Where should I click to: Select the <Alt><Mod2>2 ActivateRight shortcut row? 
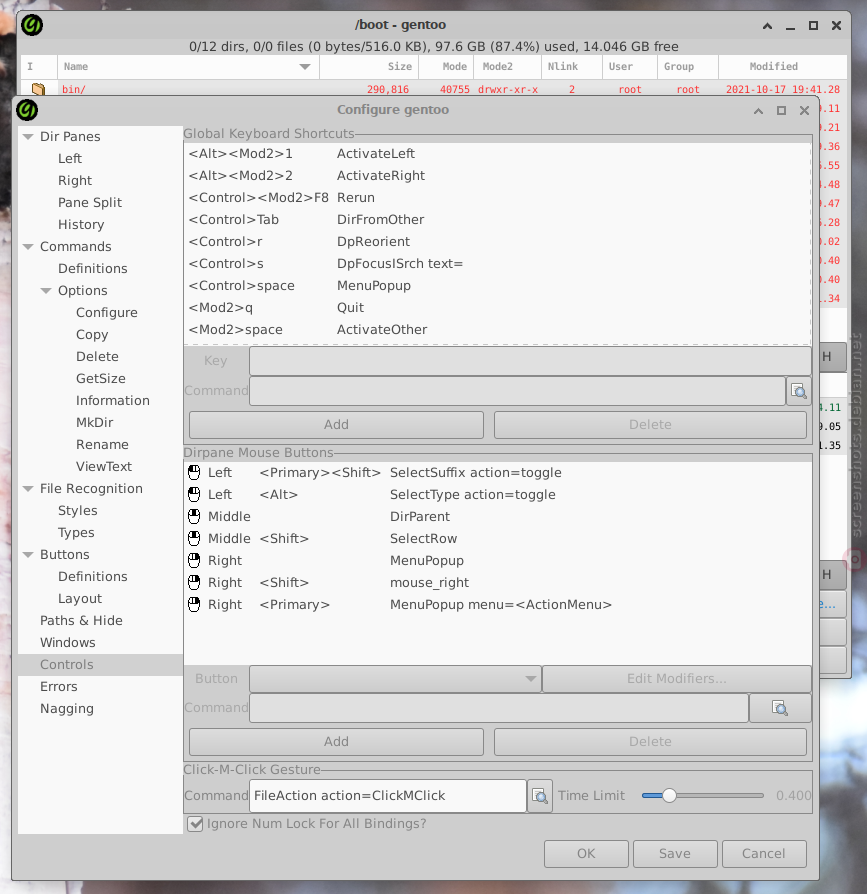point(498,176)
